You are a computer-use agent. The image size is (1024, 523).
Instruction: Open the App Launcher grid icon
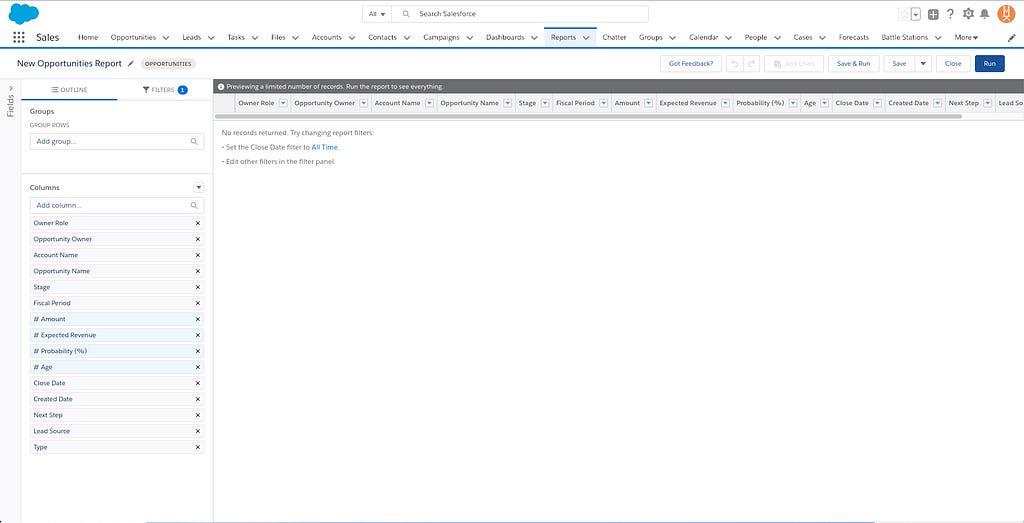point(19,37)
